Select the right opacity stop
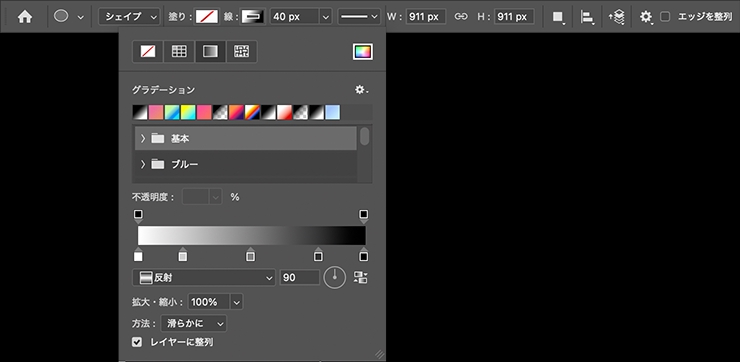Image resolution: width=740 pixels, height=362 pixels. [363, 216]
